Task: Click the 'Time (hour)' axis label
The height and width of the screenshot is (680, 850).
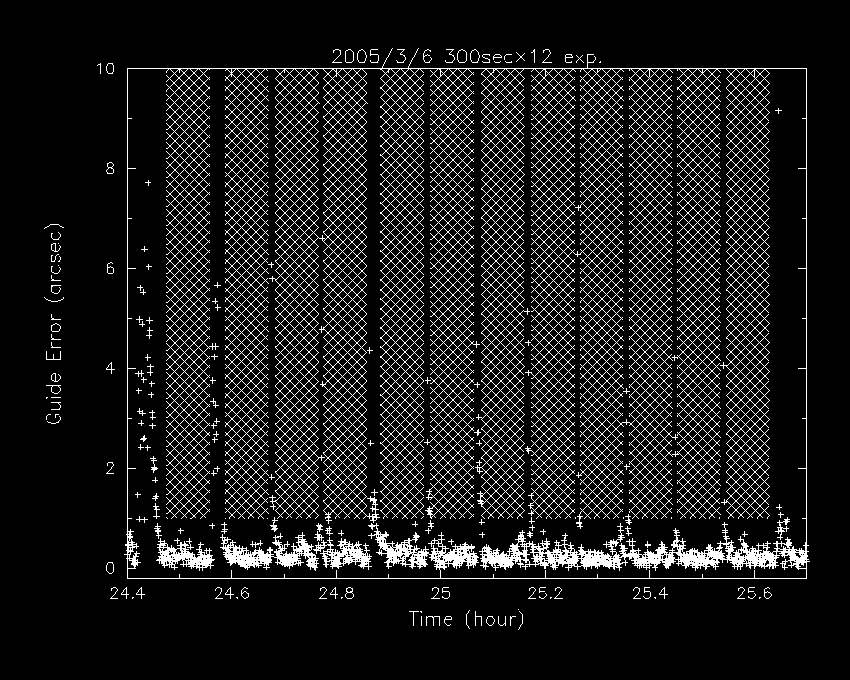Action: (466, 619)
